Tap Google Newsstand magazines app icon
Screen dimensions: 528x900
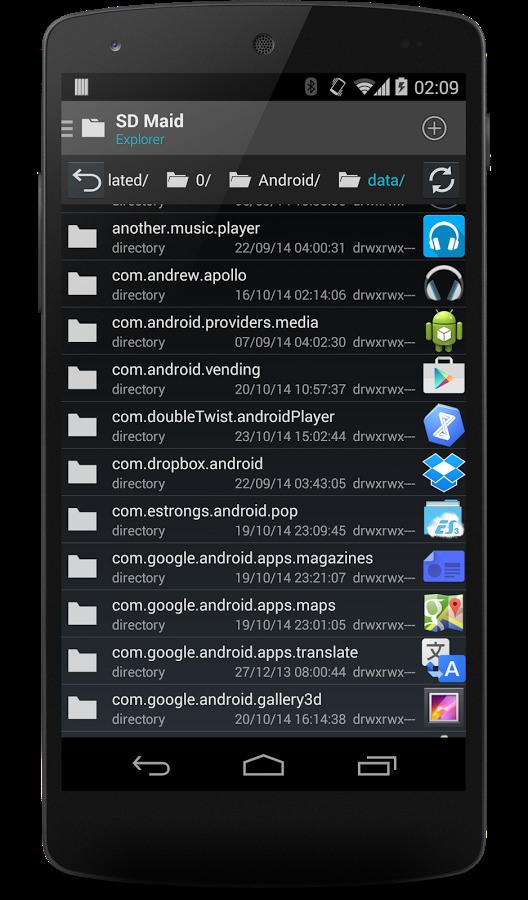point(444,566)
